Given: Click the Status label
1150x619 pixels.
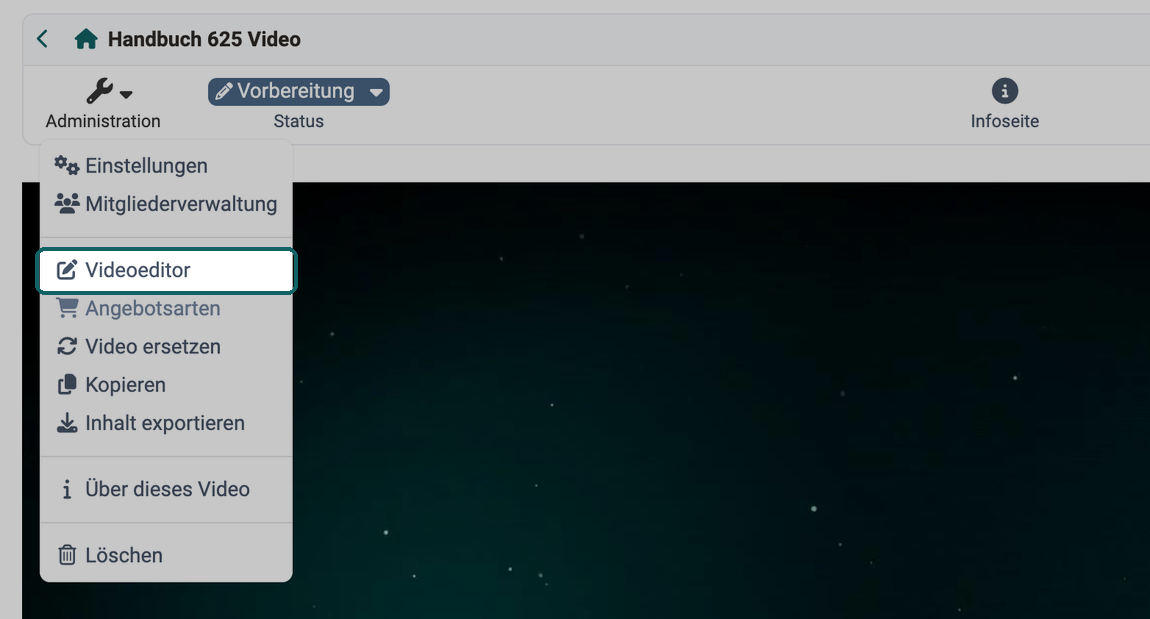Looking at the screenshot, I should click(299, 121).
